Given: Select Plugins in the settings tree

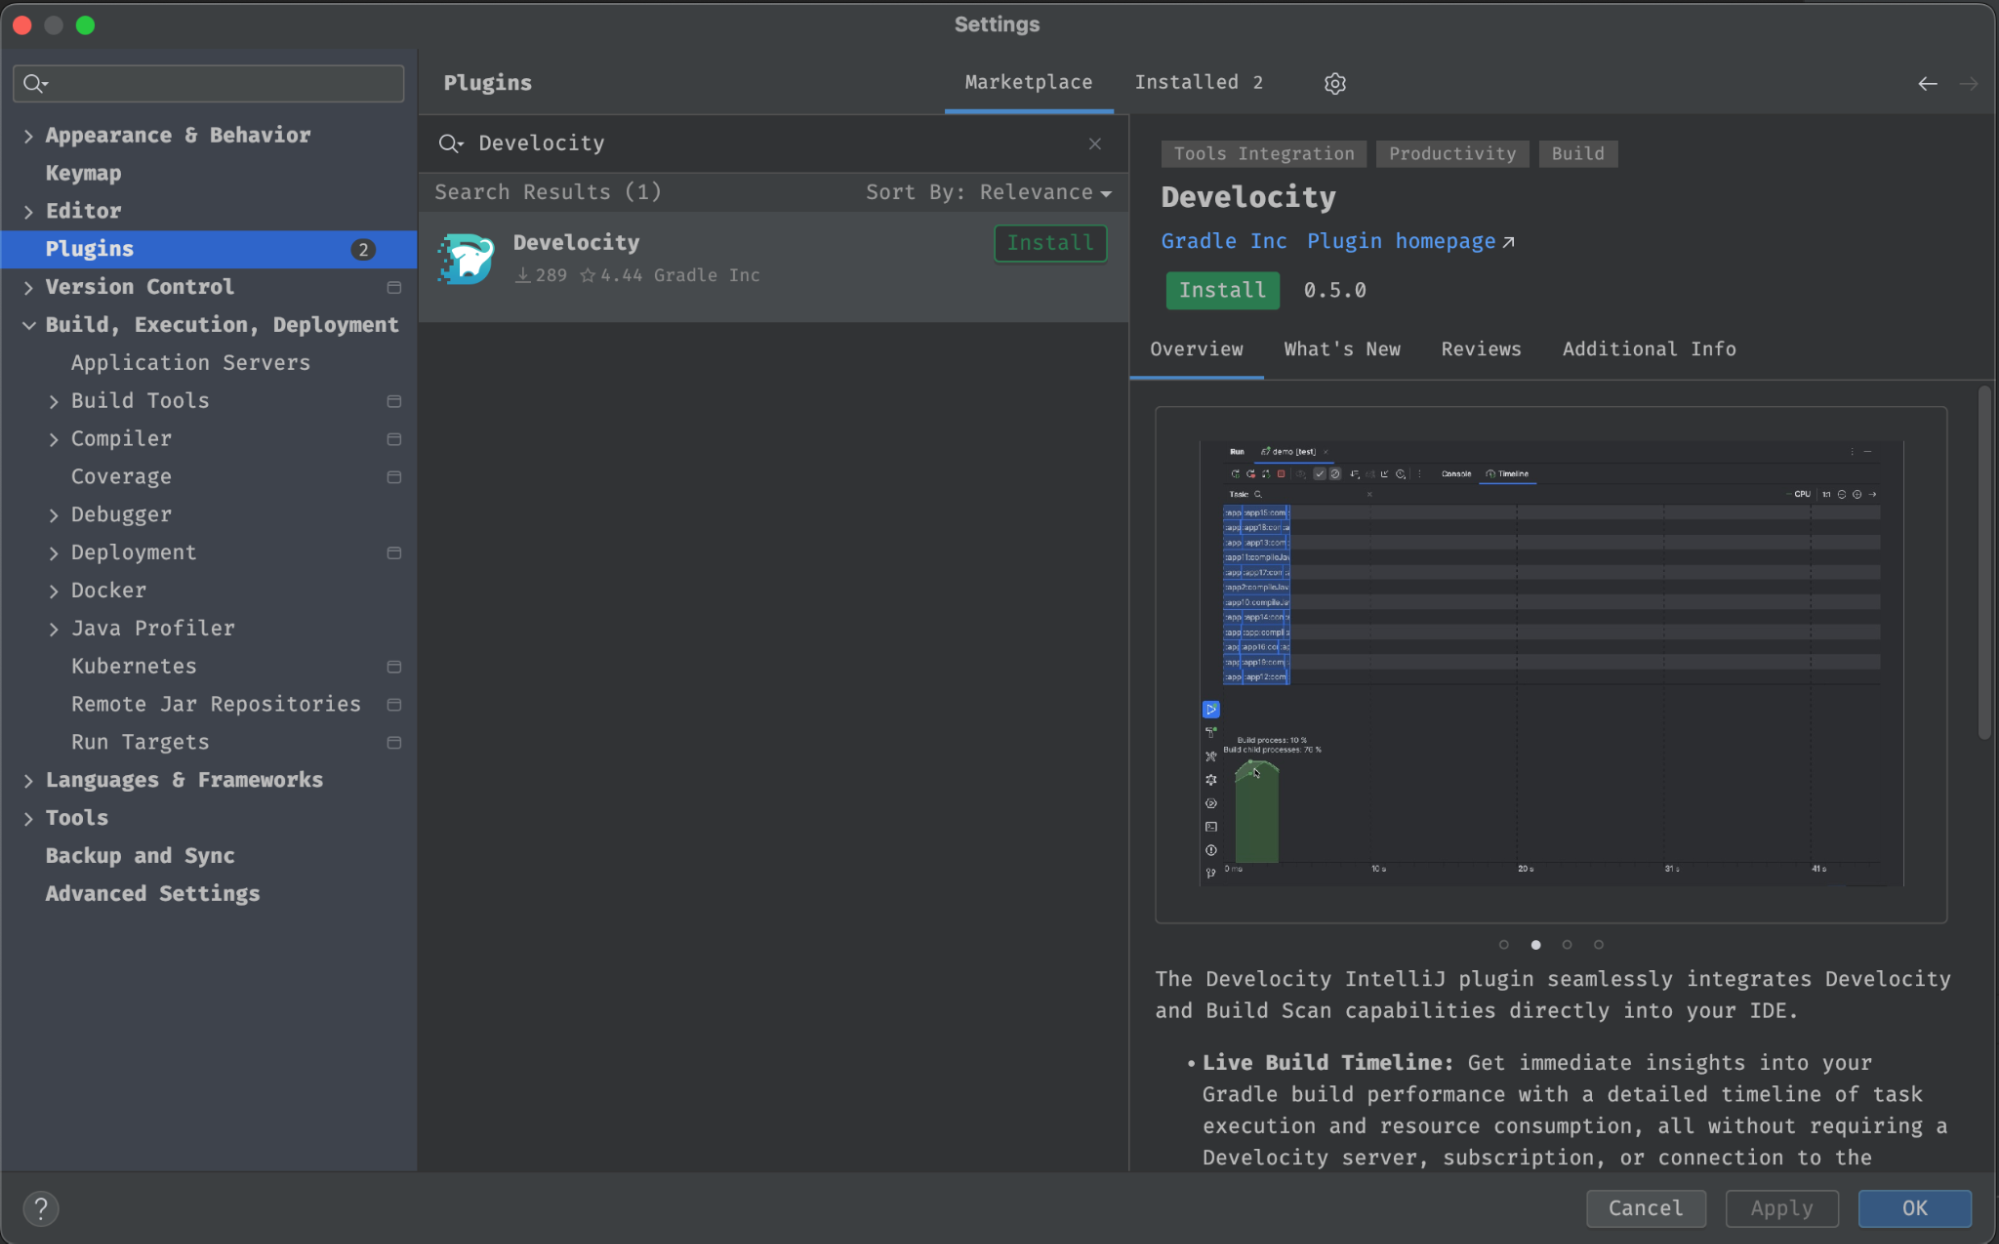Looking at the screenshot, I should 208,249.
